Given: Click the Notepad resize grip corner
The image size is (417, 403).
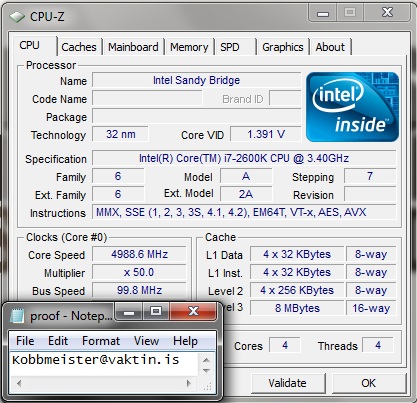Looking at the screenshot, I should [x=207, y=386].
